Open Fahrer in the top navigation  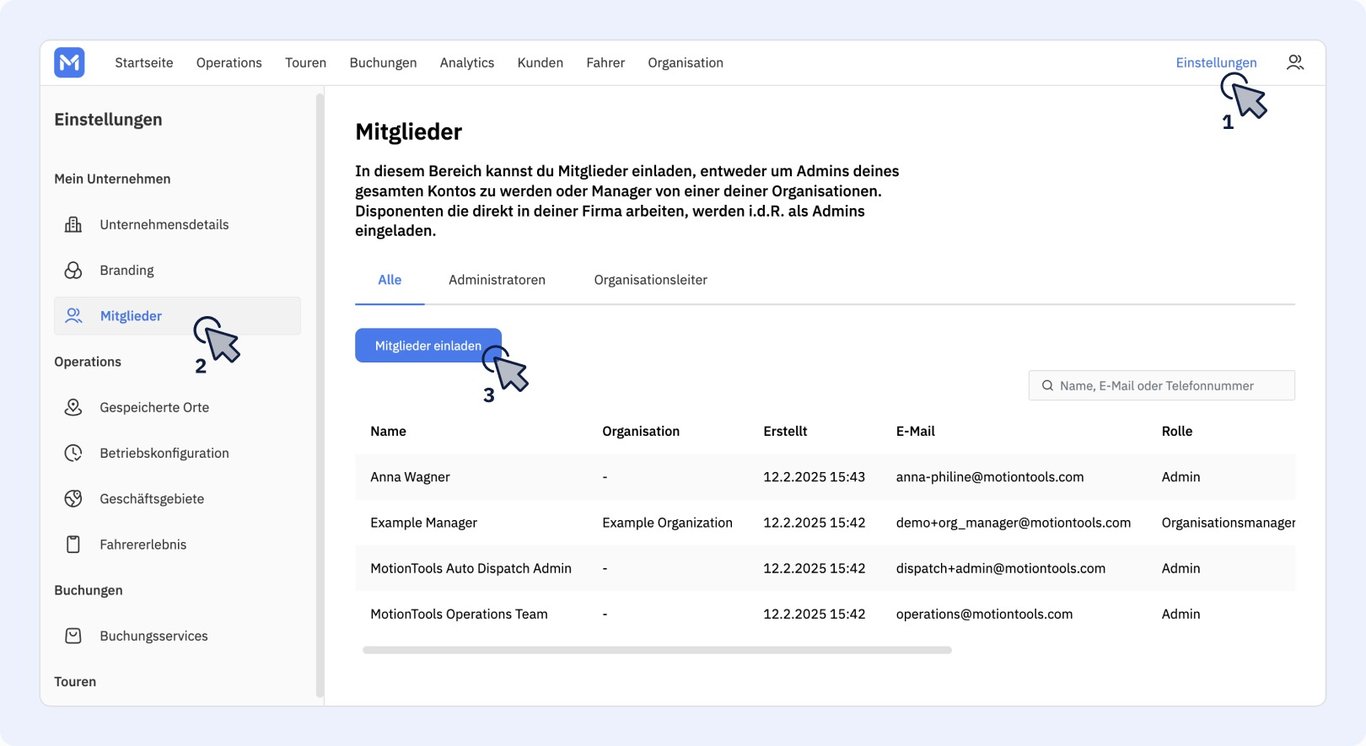[606, 62]
